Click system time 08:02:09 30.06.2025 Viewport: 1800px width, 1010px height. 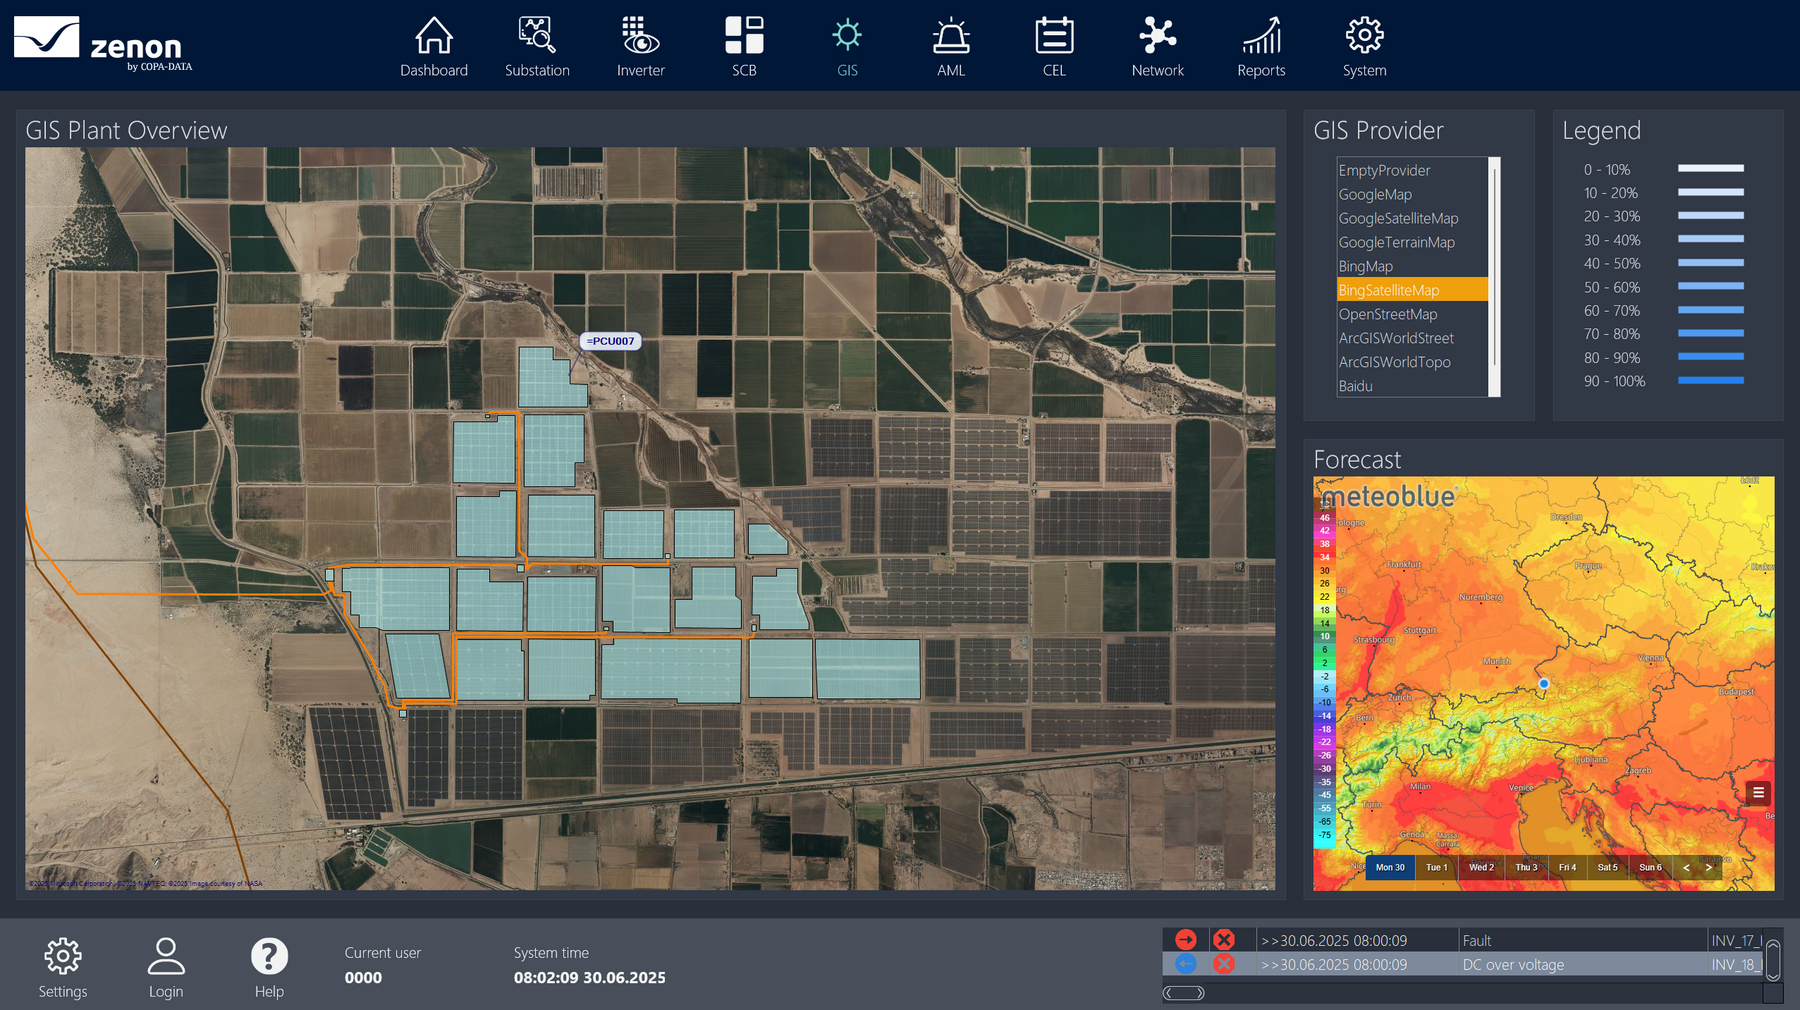(589, 977)
